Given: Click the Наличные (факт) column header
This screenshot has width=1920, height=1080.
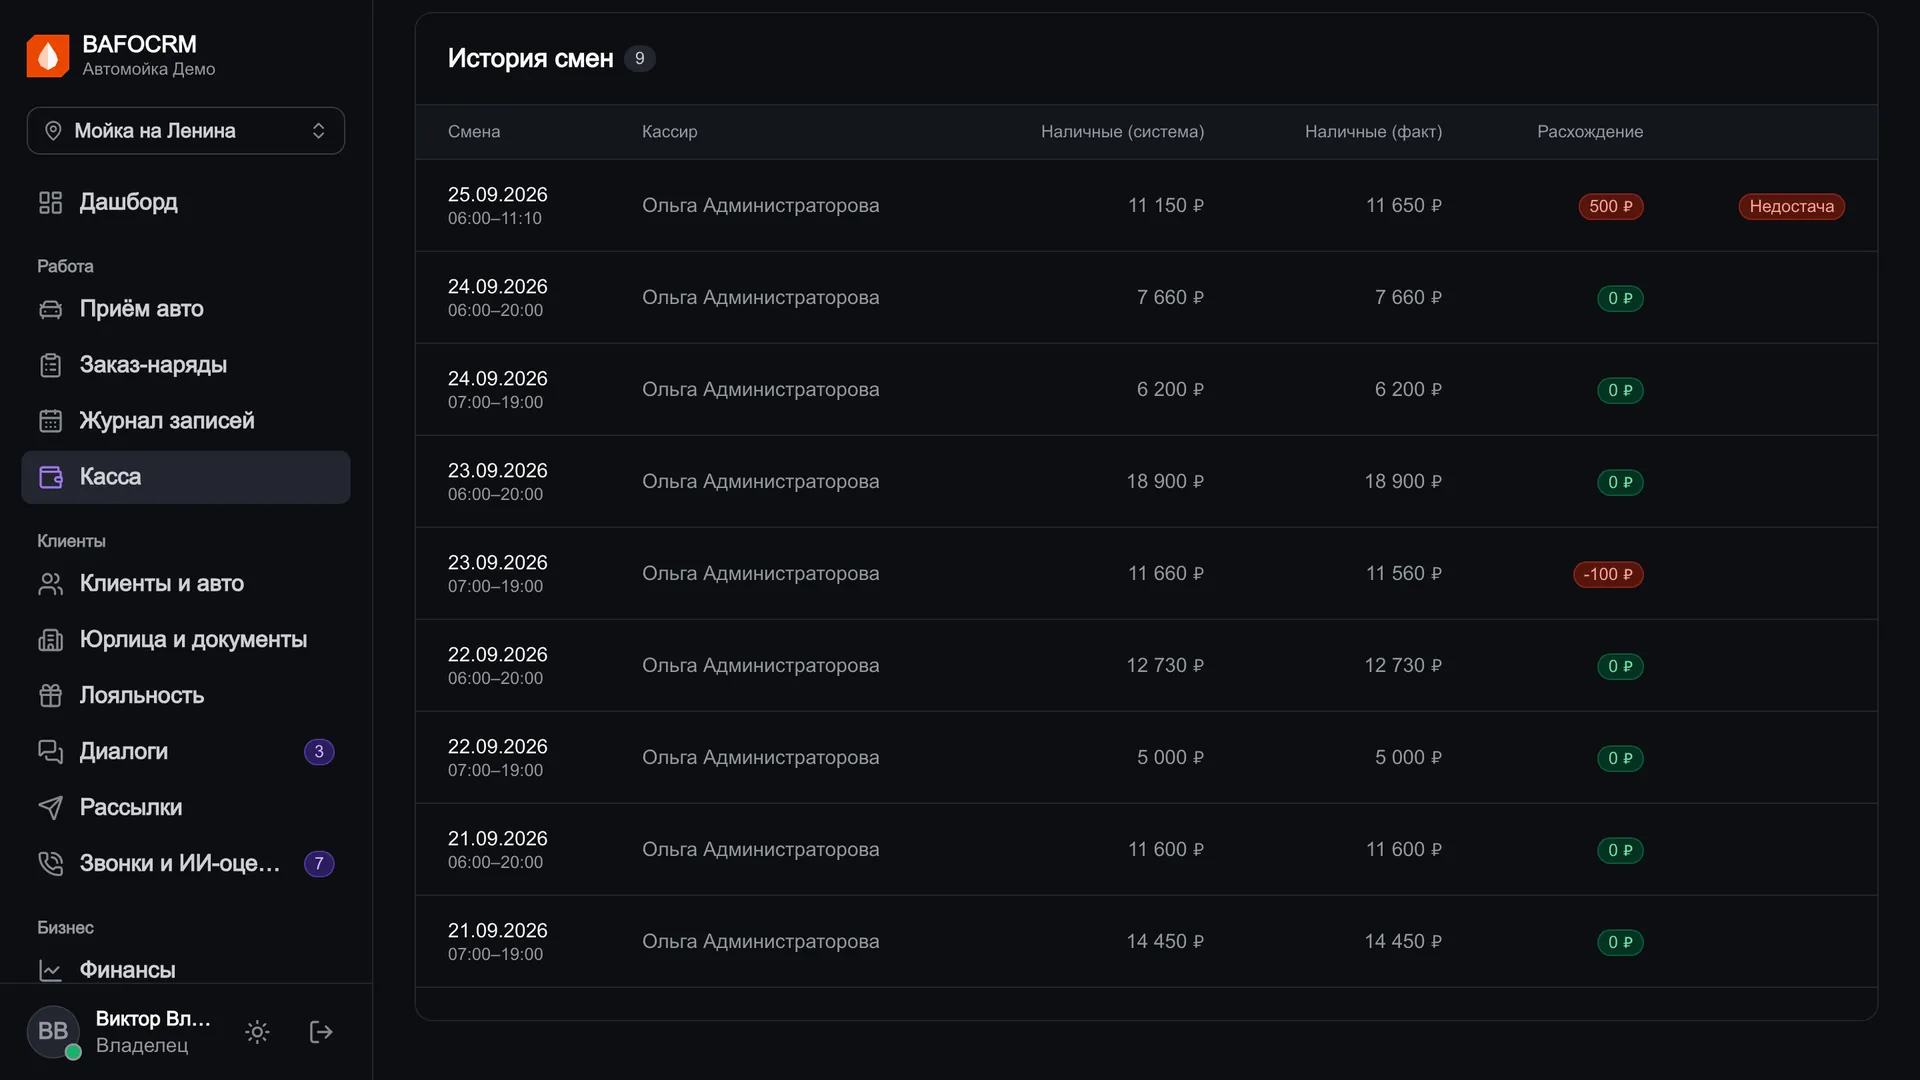Looking at the screenshot, I should point(1373,132).
